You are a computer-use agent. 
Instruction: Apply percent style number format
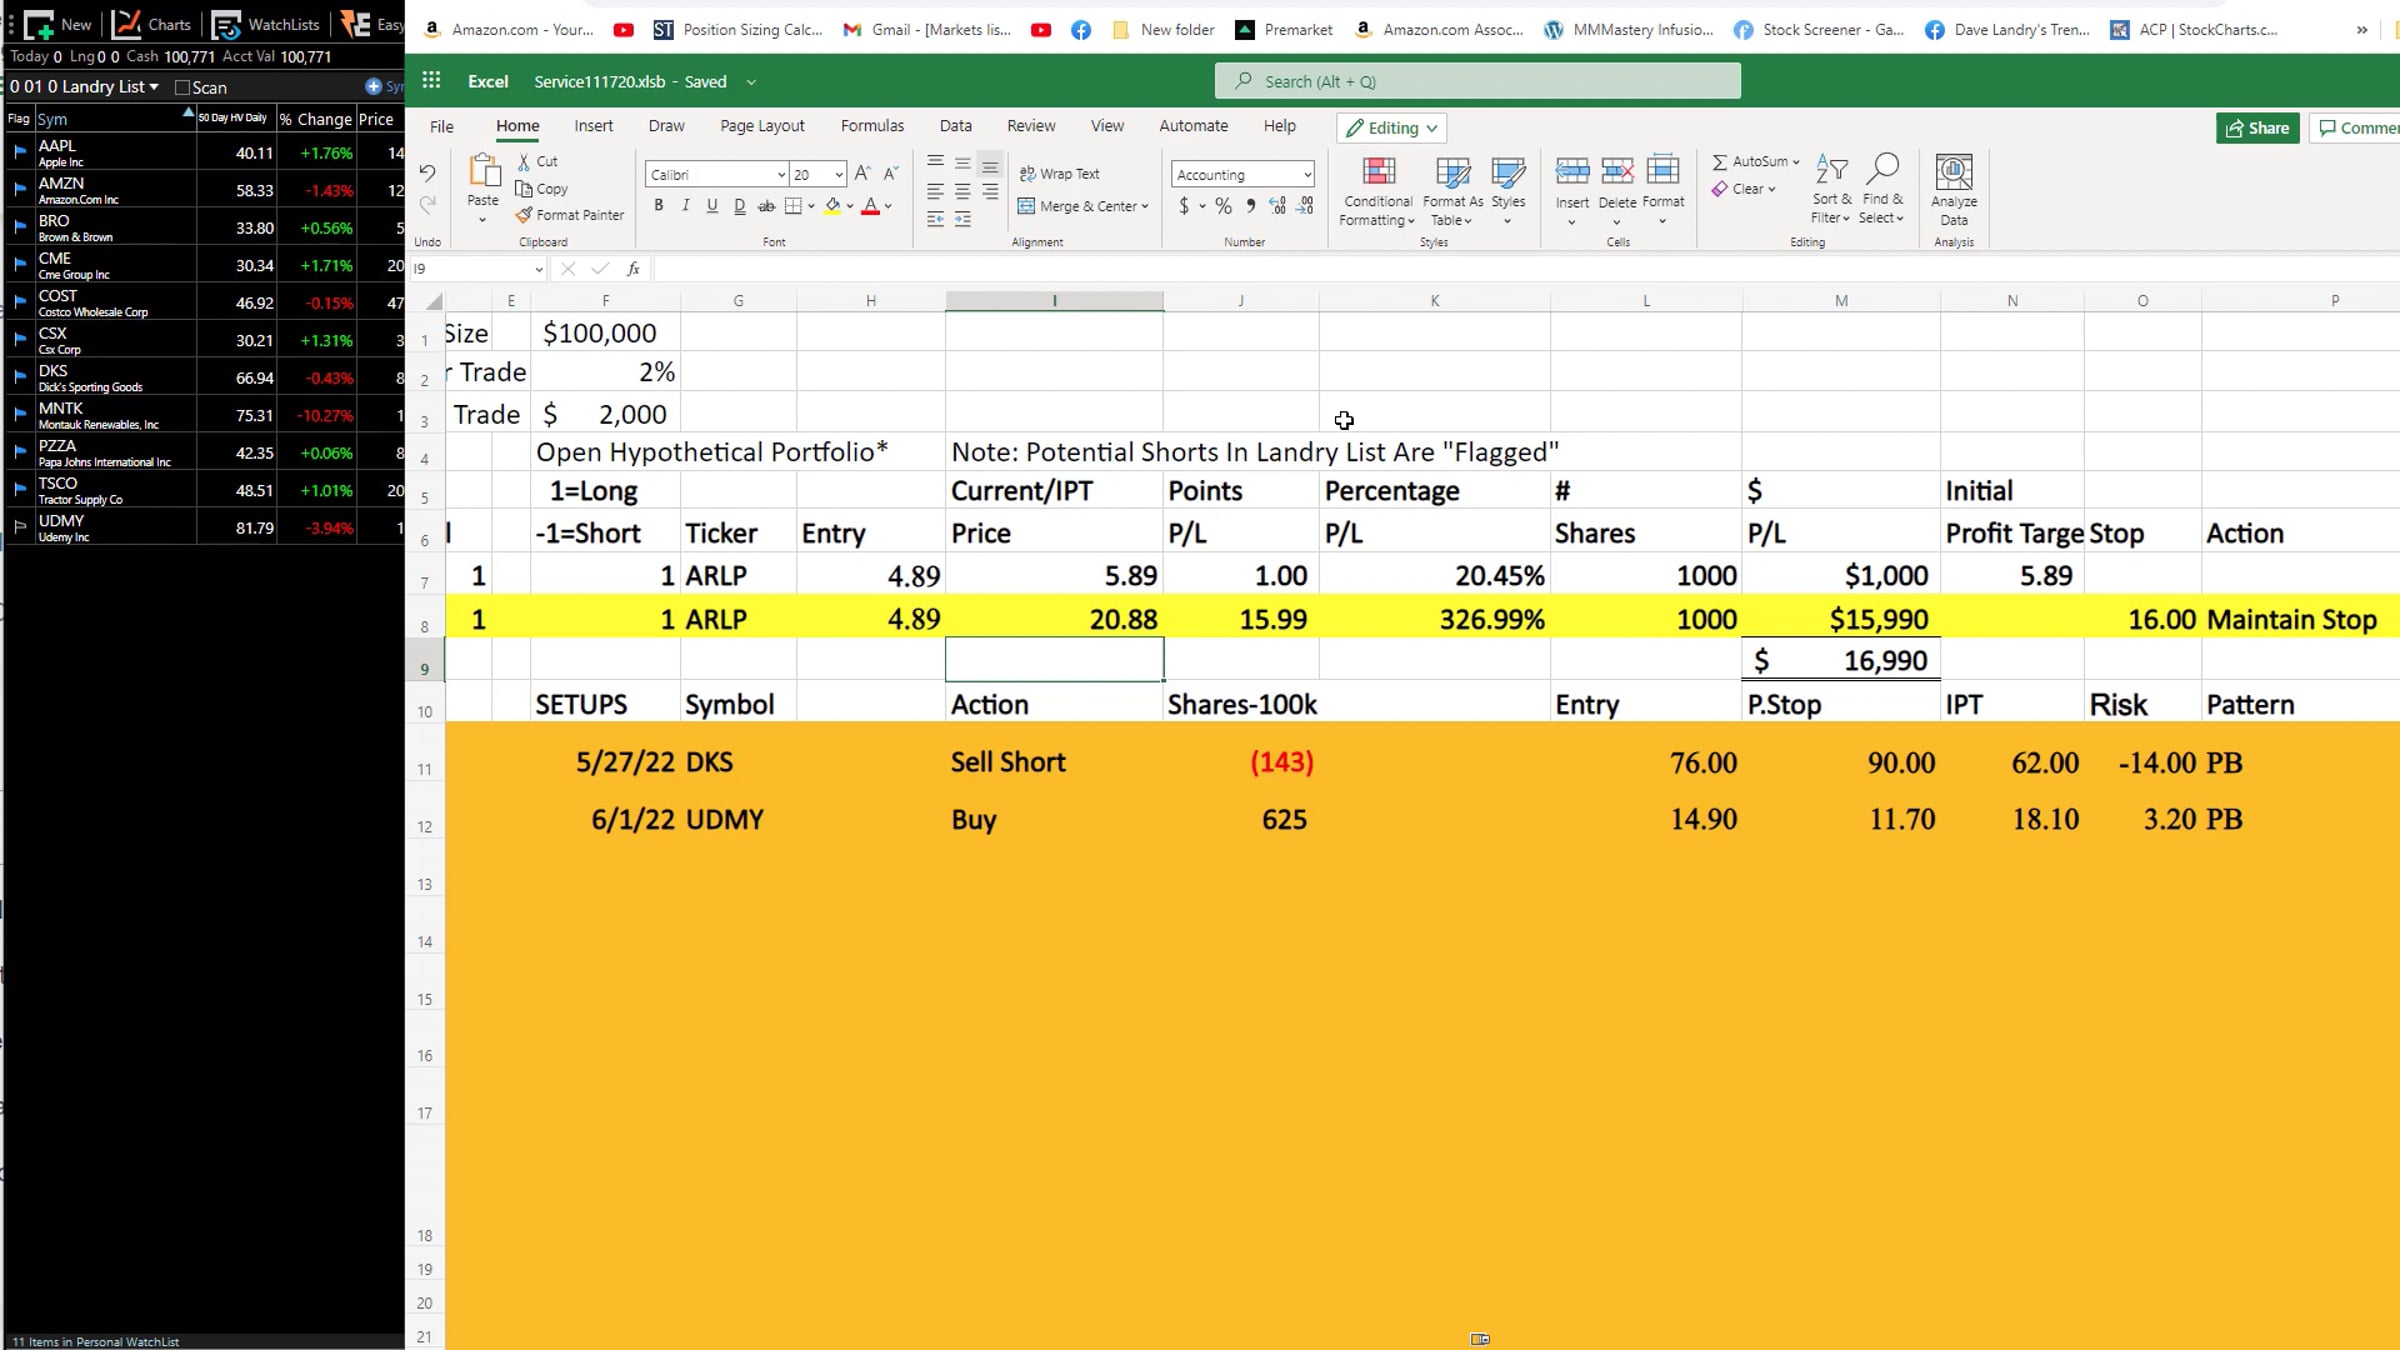click(x=1223, y=206)
